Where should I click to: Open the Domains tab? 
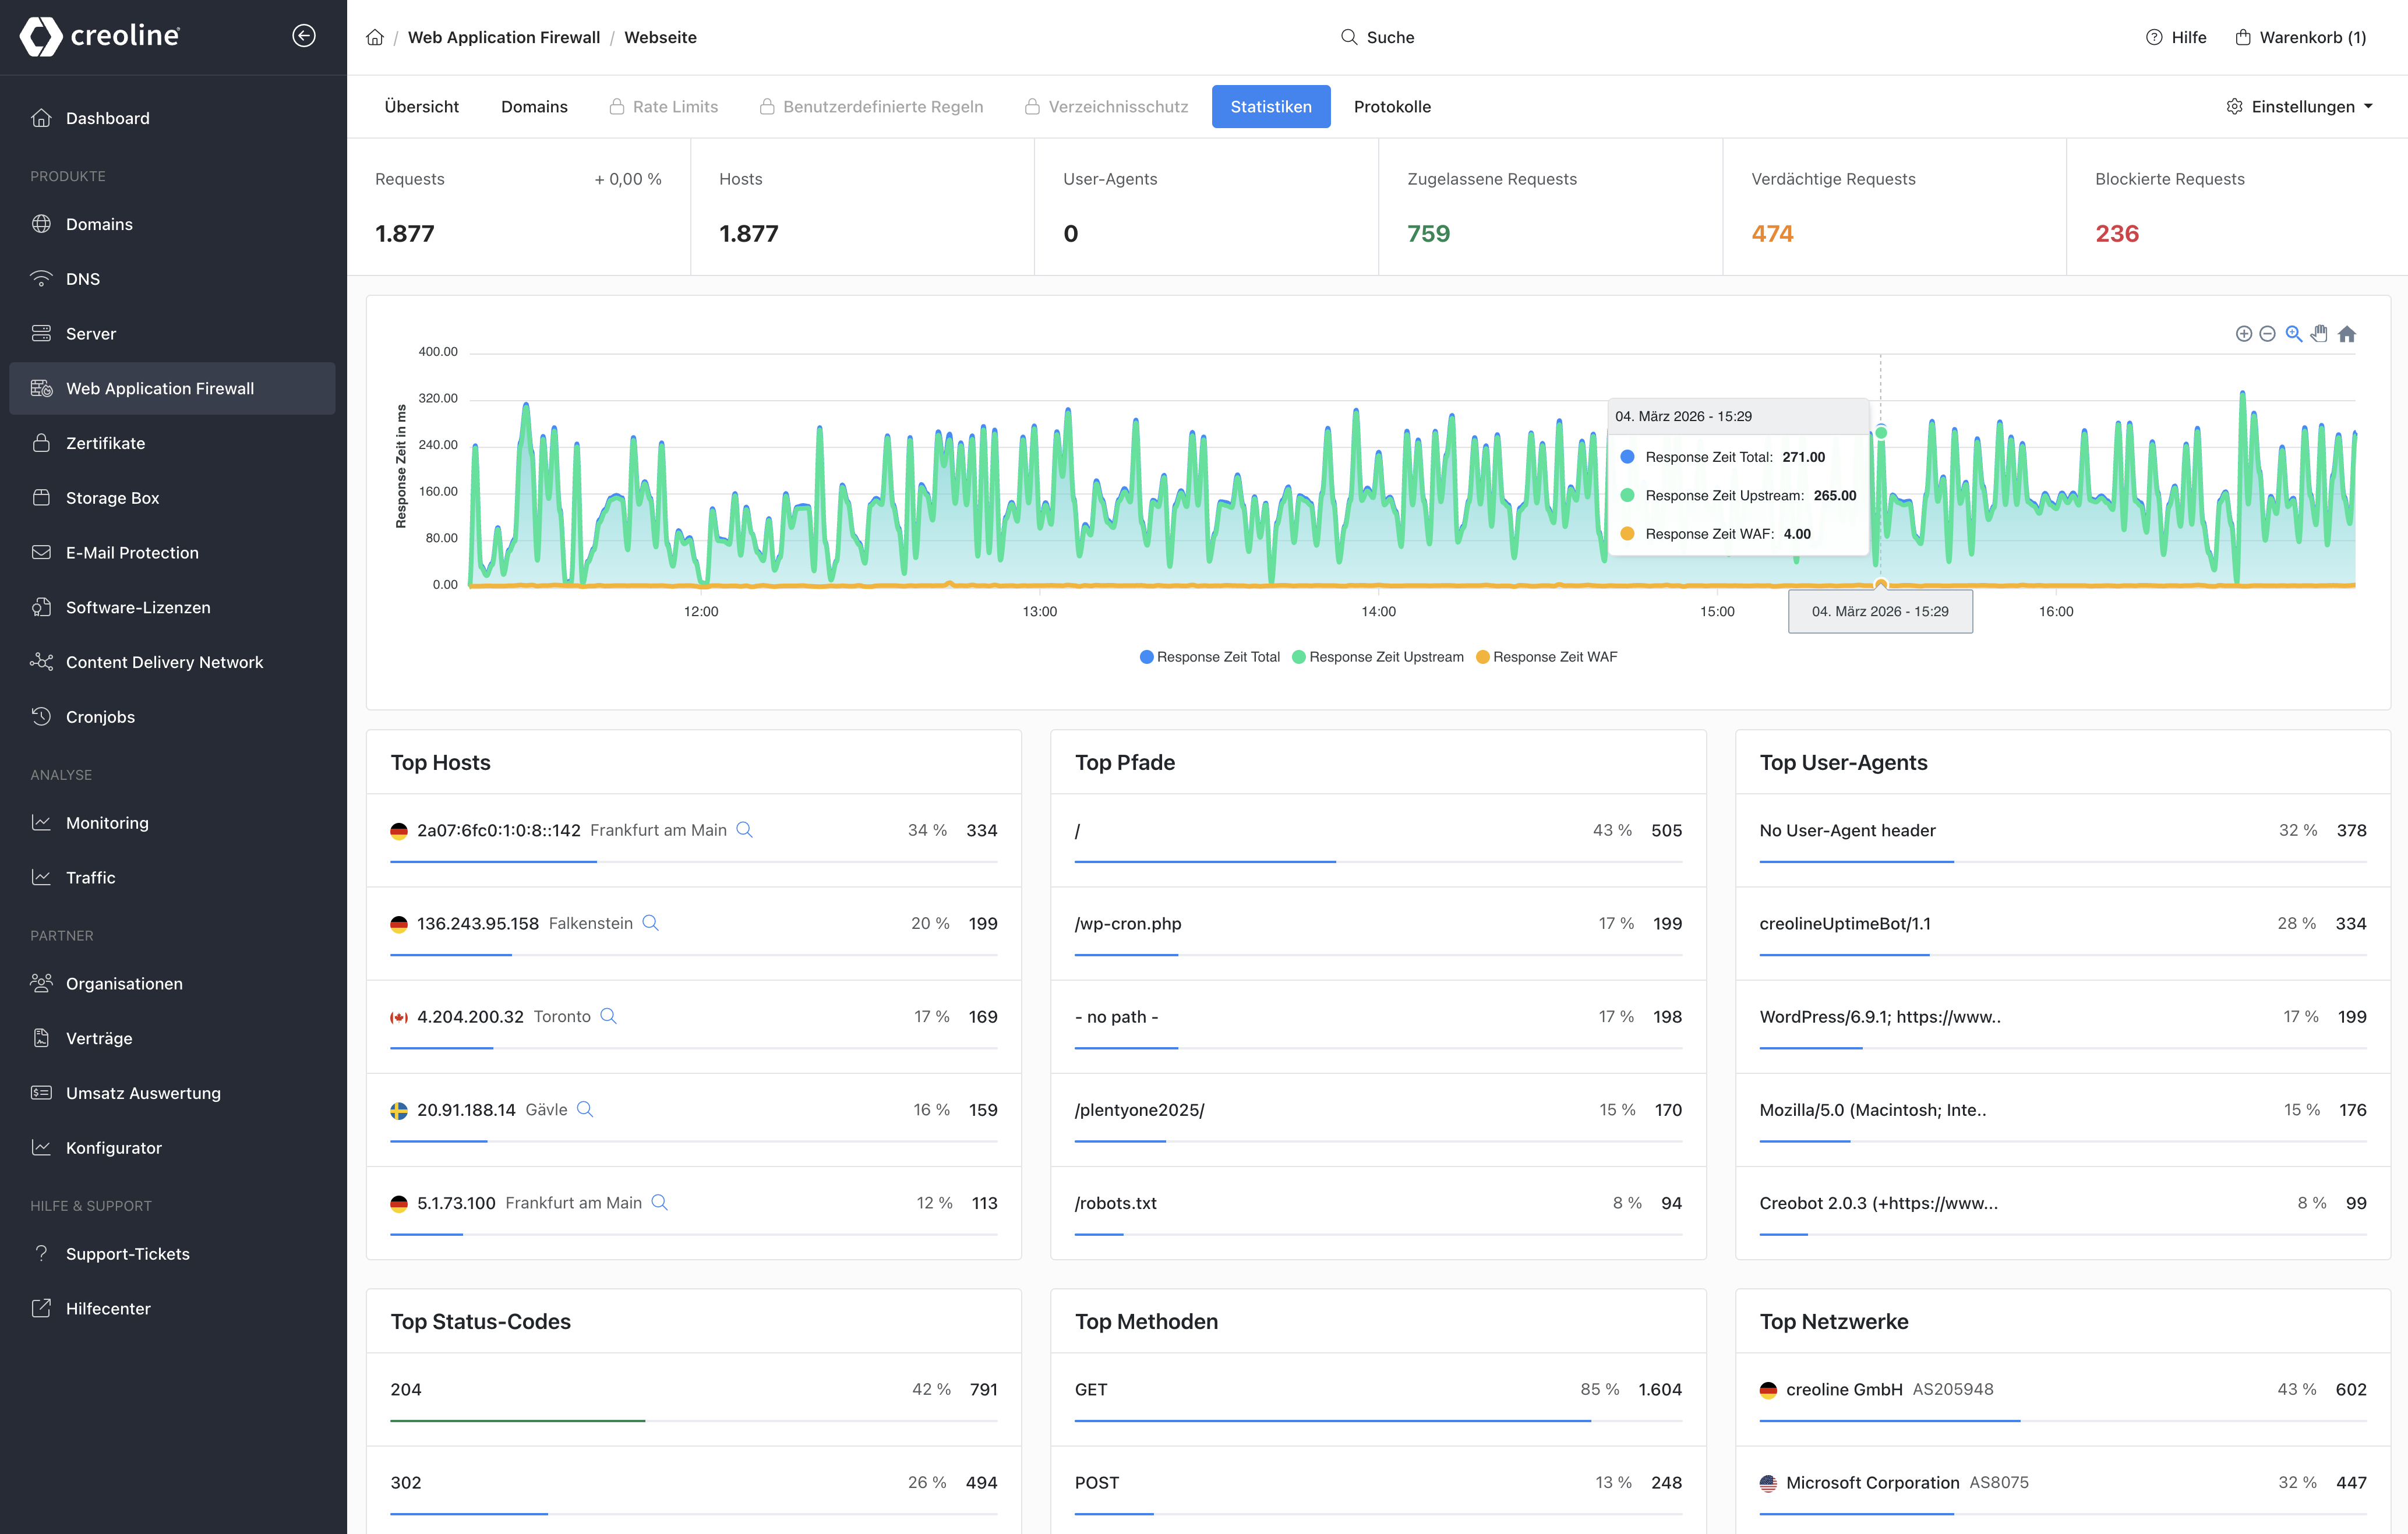click(534, 106)
